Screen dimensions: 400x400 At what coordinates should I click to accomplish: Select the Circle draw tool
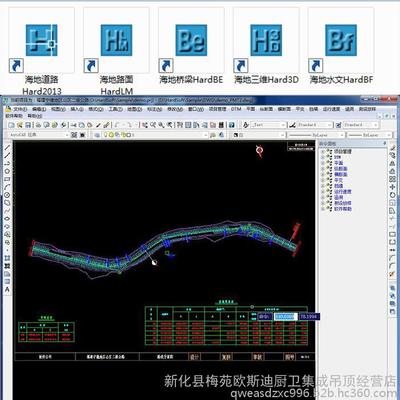pyautogui.click(x=7, y=195)
